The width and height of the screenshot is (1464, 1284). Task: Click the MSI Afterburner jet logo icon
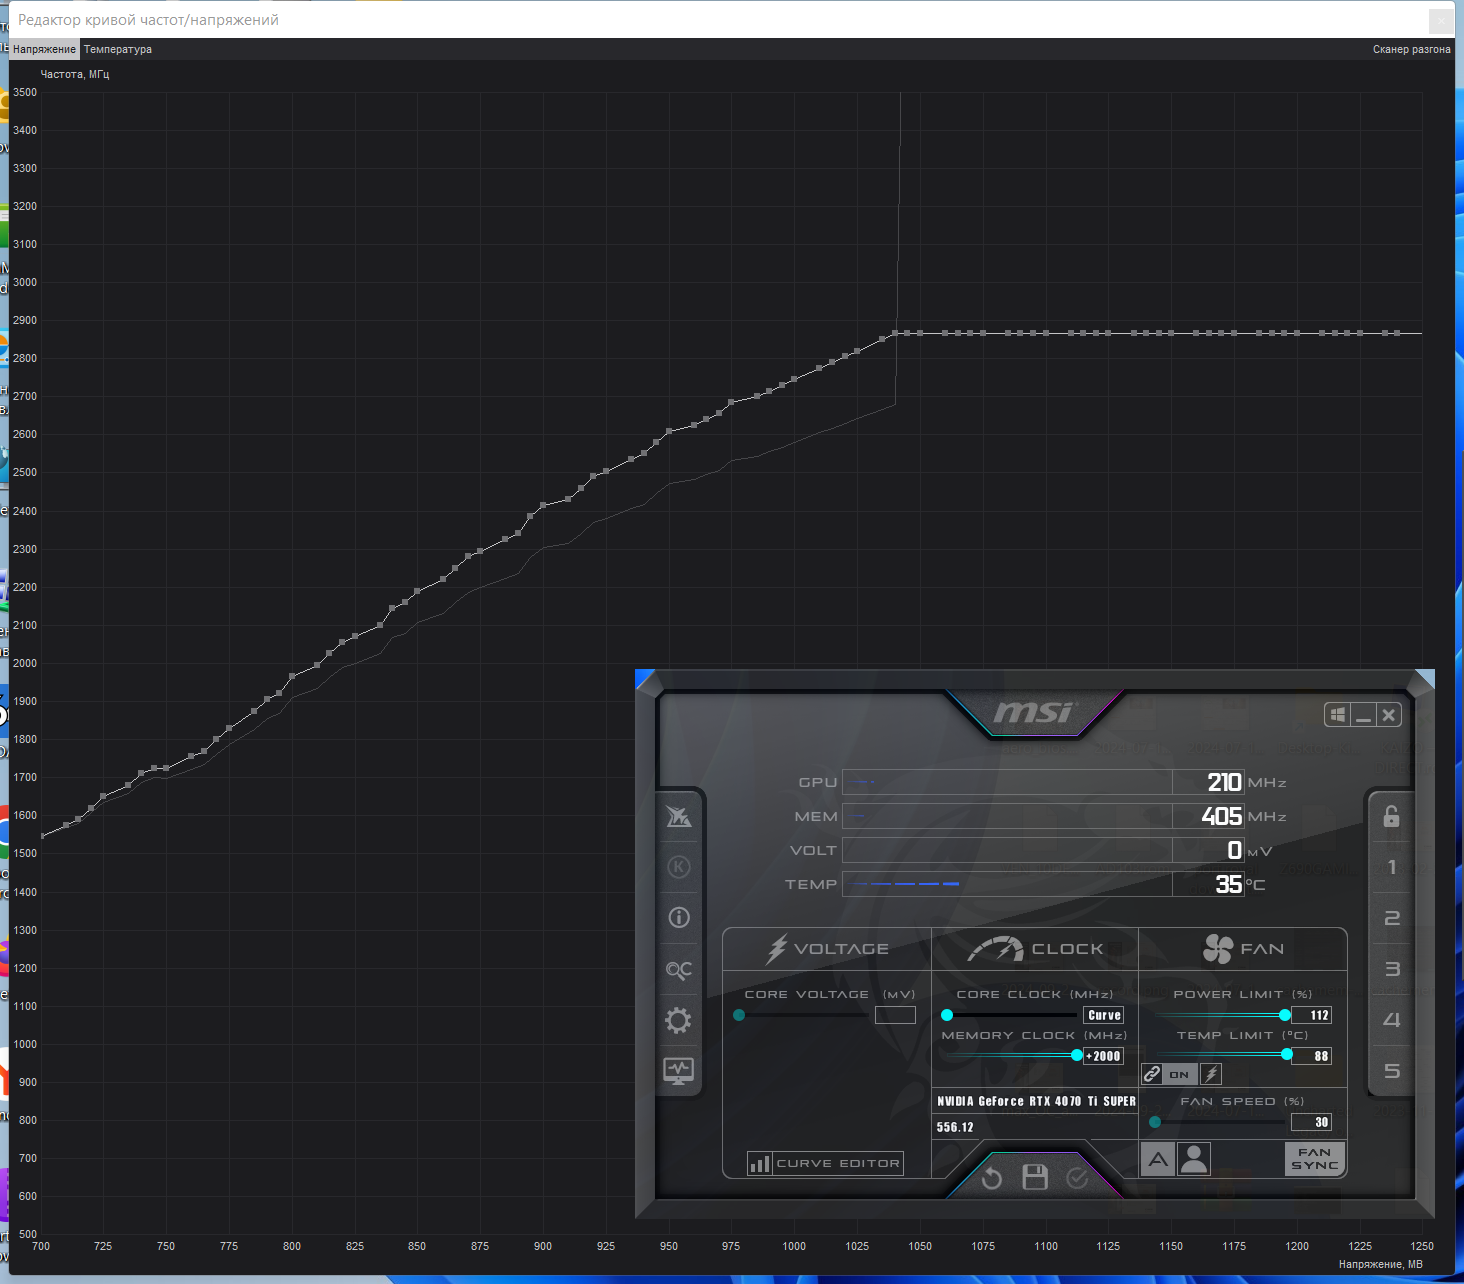coord(679,817)
